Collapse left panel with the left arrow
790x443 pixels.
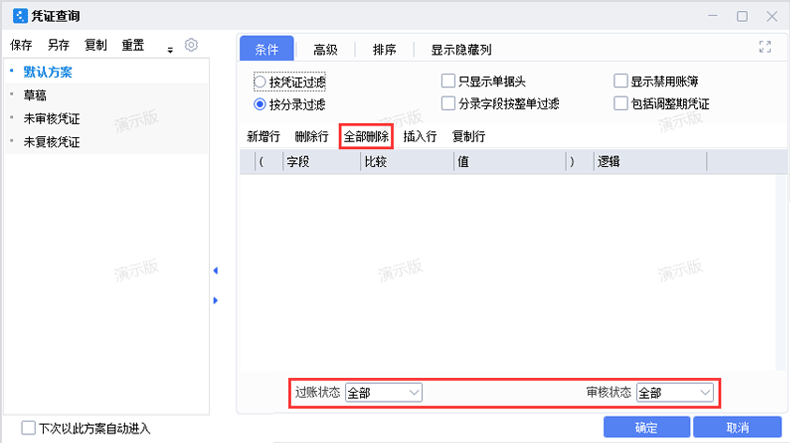click(x=216, y=271)
